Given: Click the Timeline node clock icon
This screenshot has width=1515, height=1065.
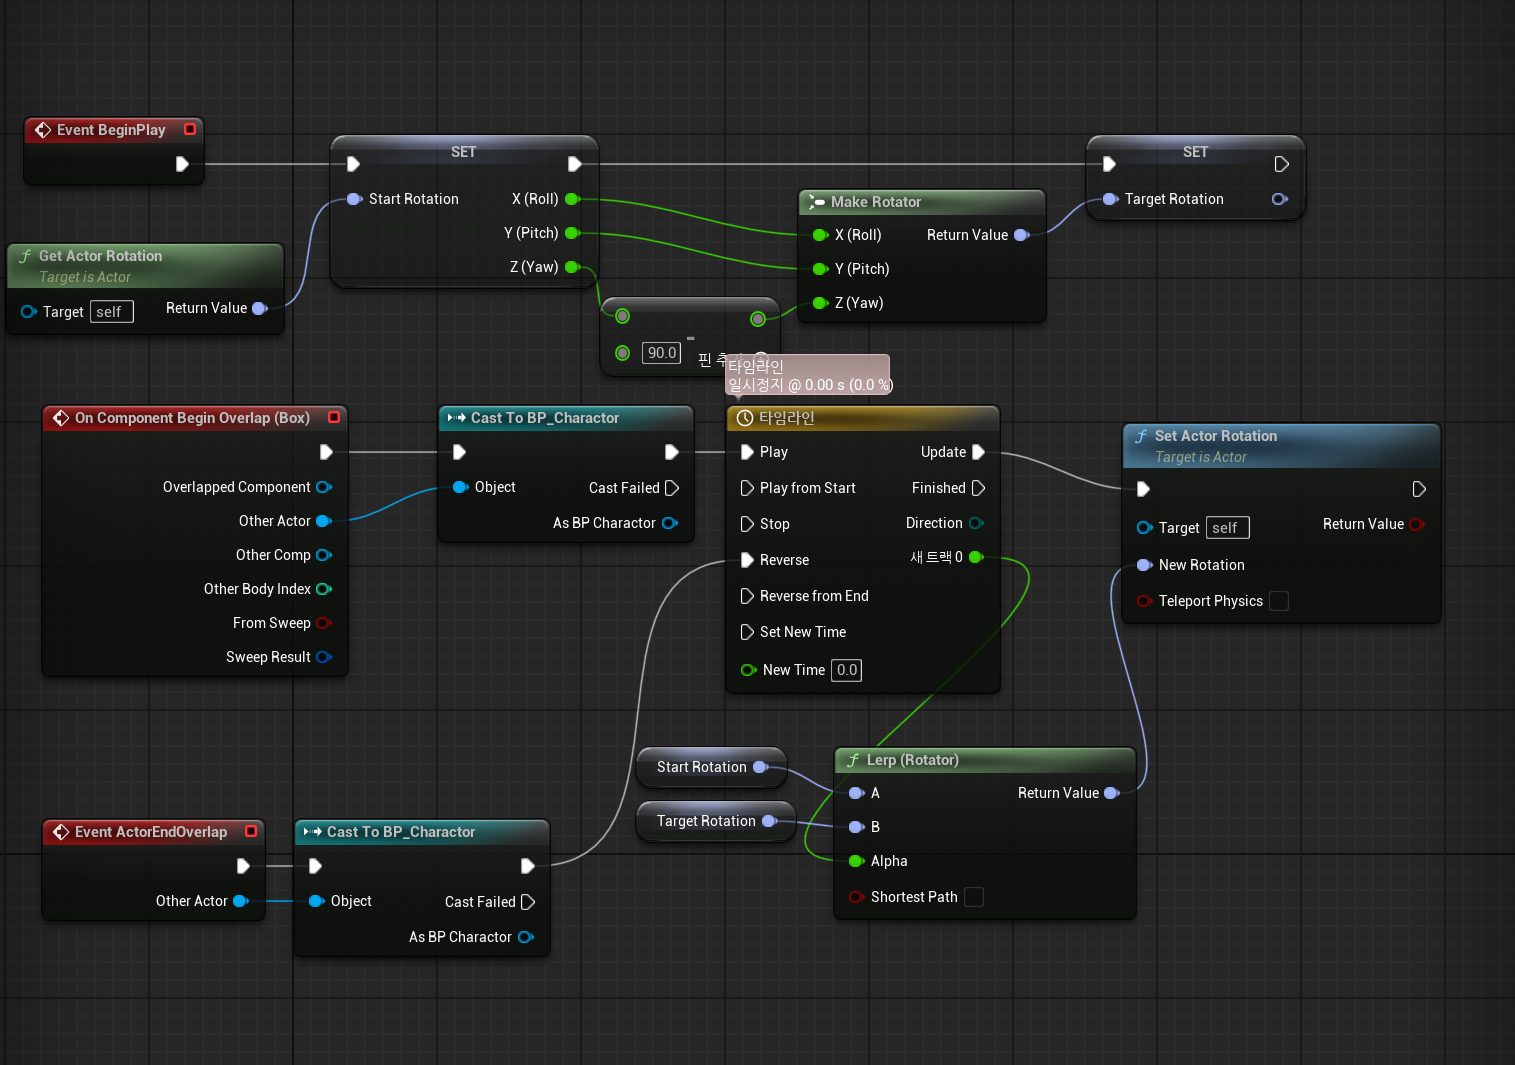Looking at the screenshot, I should (x=745, y=418).
